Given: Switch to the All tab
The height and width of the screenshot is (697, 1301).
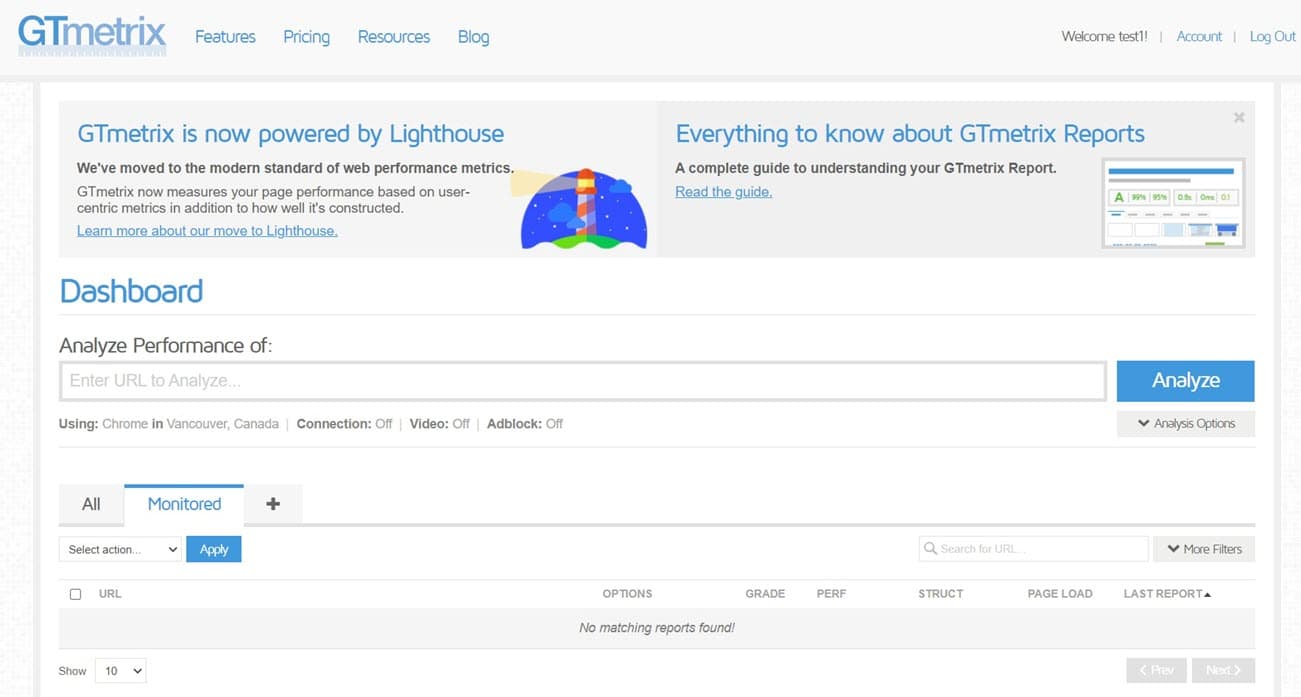Looking at the screenshot, I should pos(91,504).
